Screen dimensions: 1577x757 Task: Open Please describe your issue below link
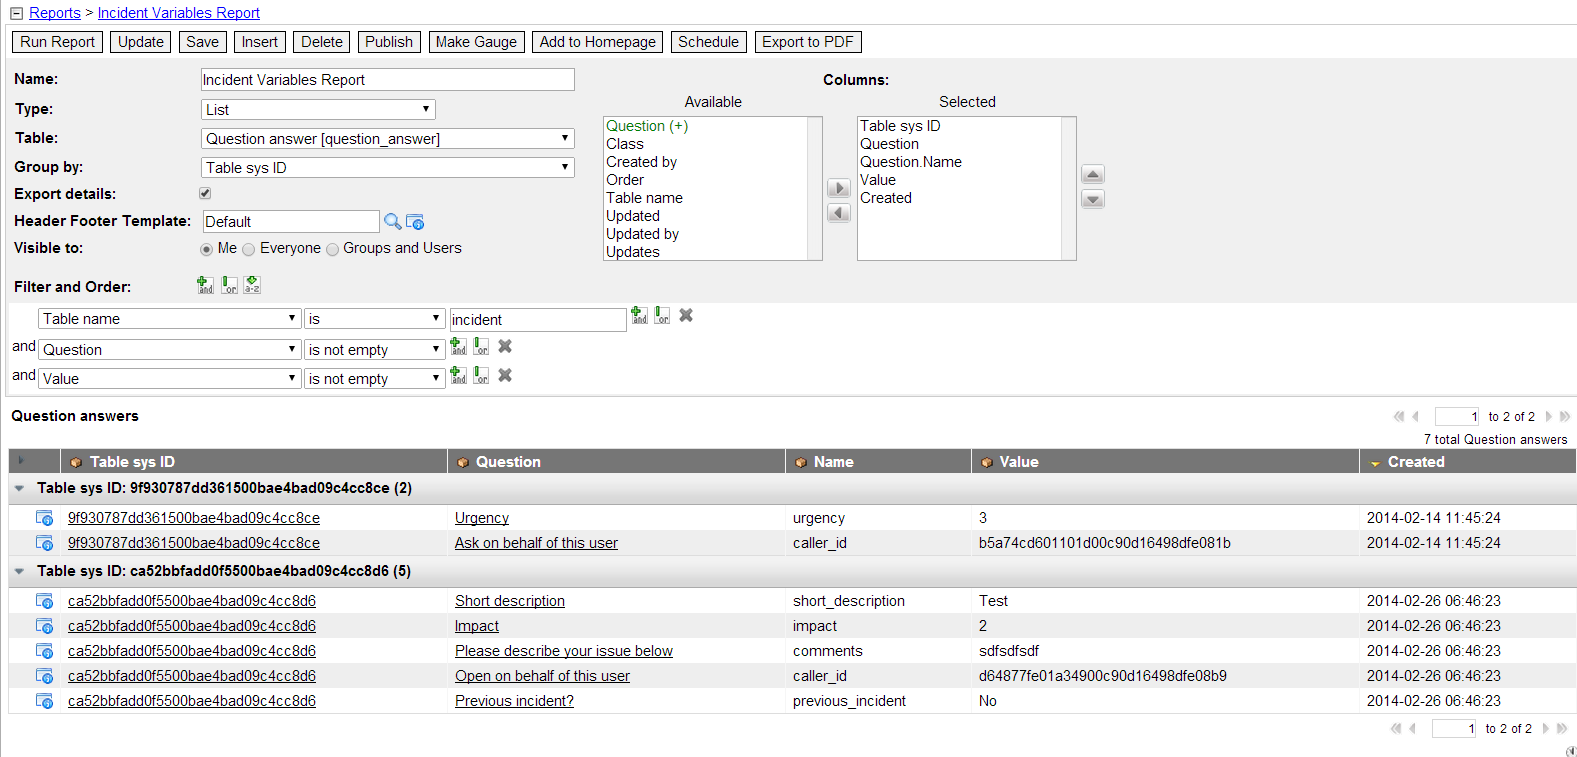point(564,651)
